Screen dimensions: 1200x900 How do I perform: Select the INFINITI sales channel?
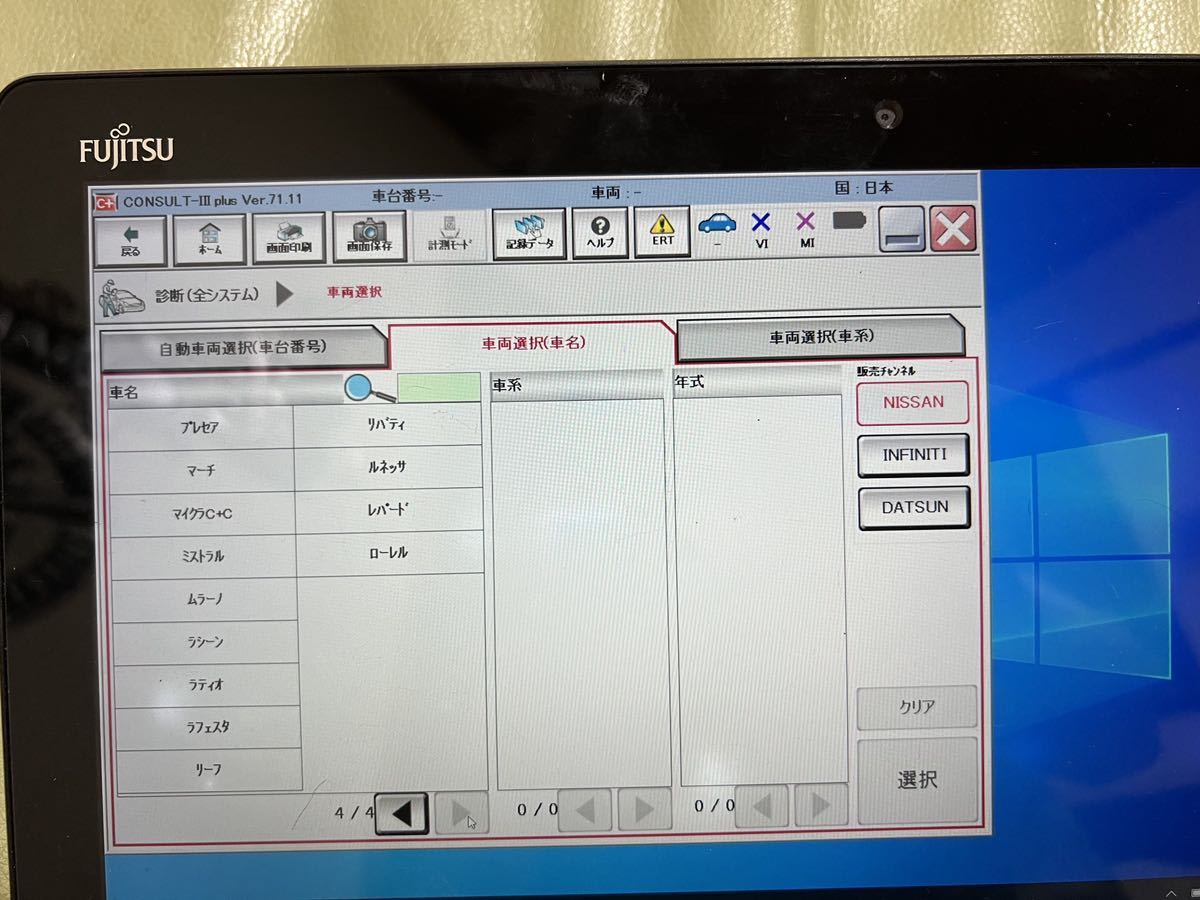click(914, 455)
